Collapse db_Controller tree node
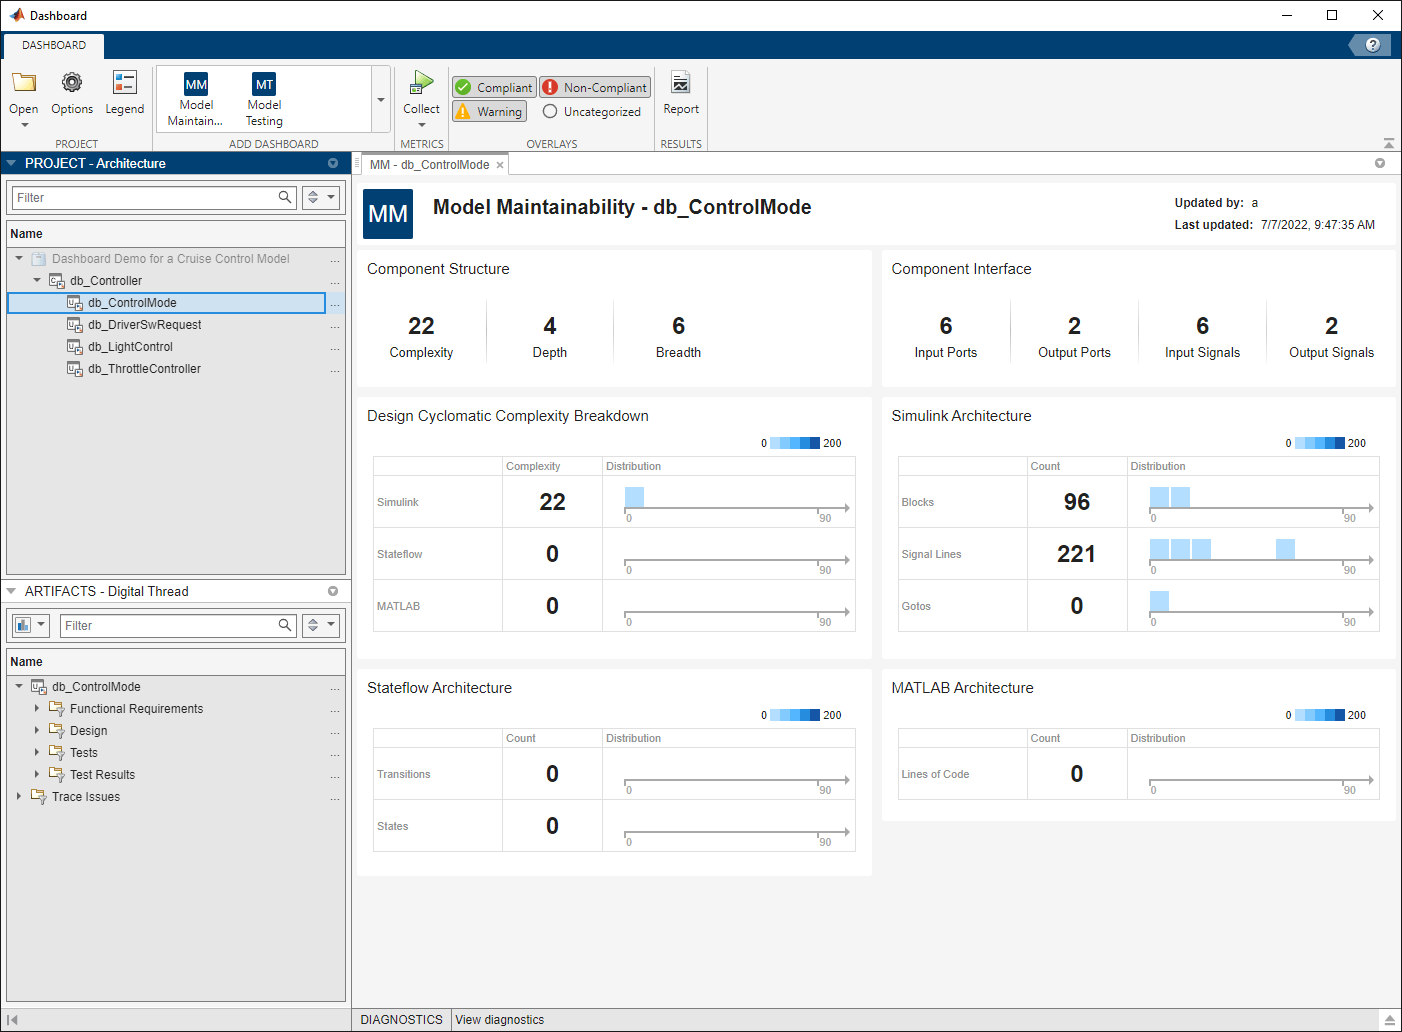This screenshot has height=1032, width=1402. point(37,281)
